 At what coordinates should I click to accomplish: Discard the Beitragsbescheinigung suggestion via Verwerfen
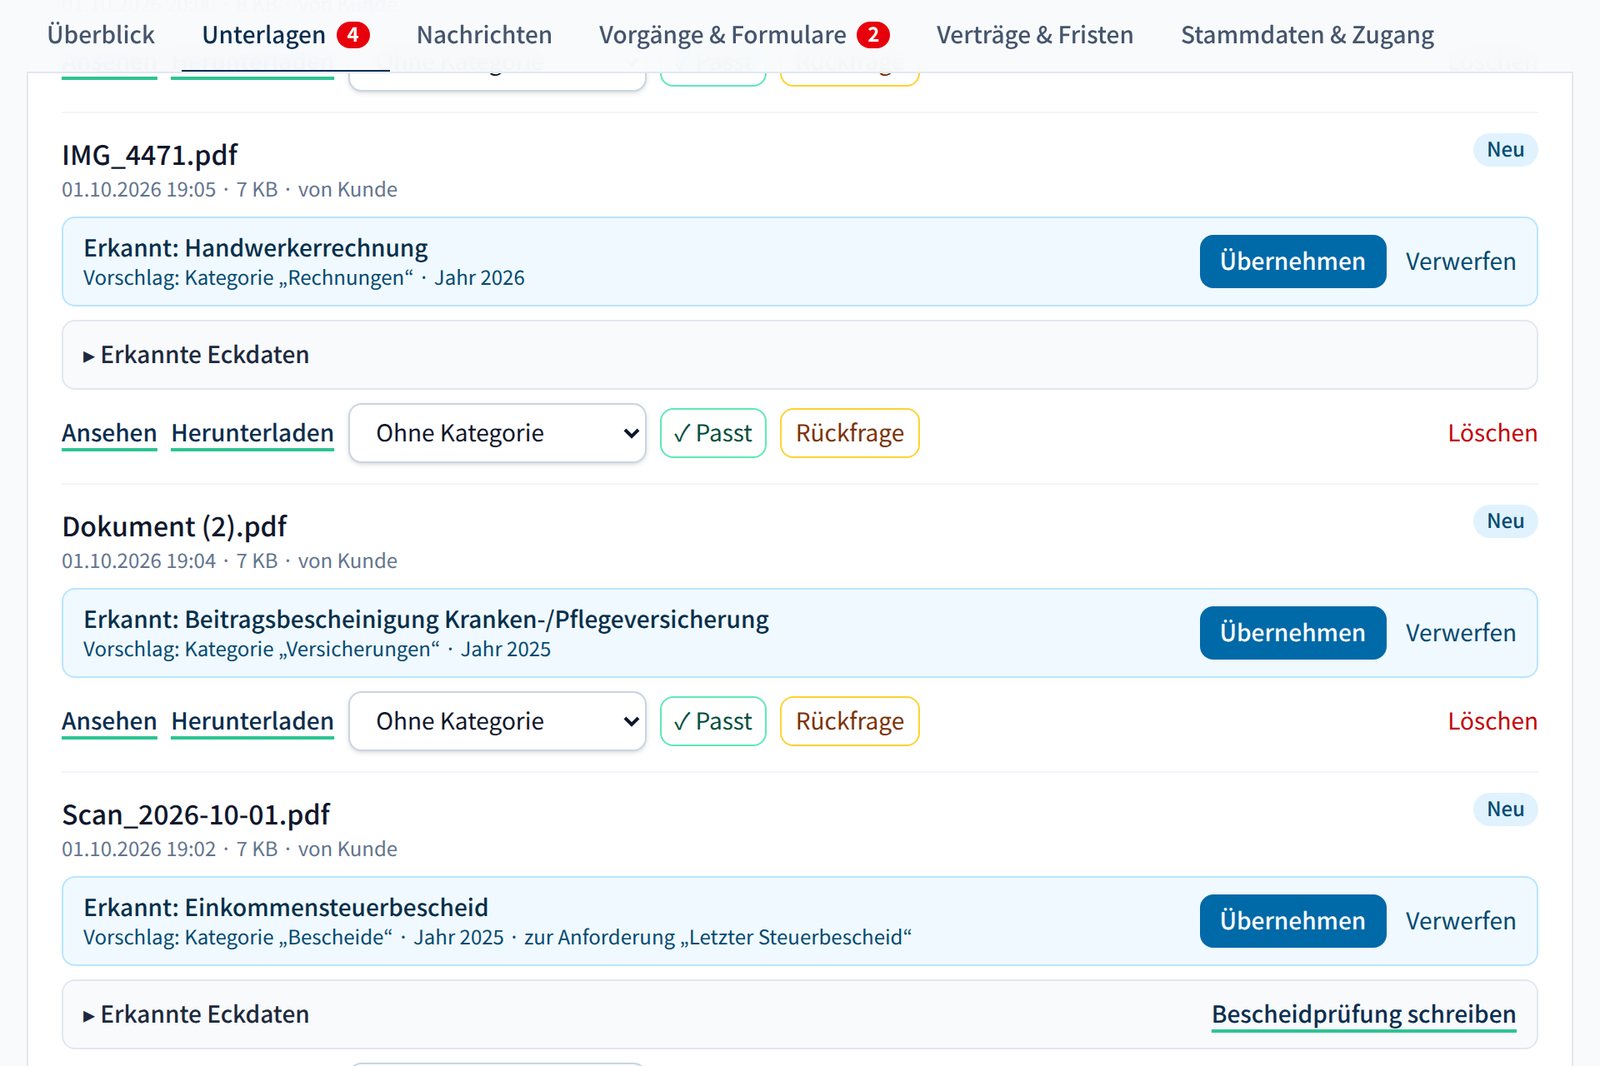(x=1460, y=633)
